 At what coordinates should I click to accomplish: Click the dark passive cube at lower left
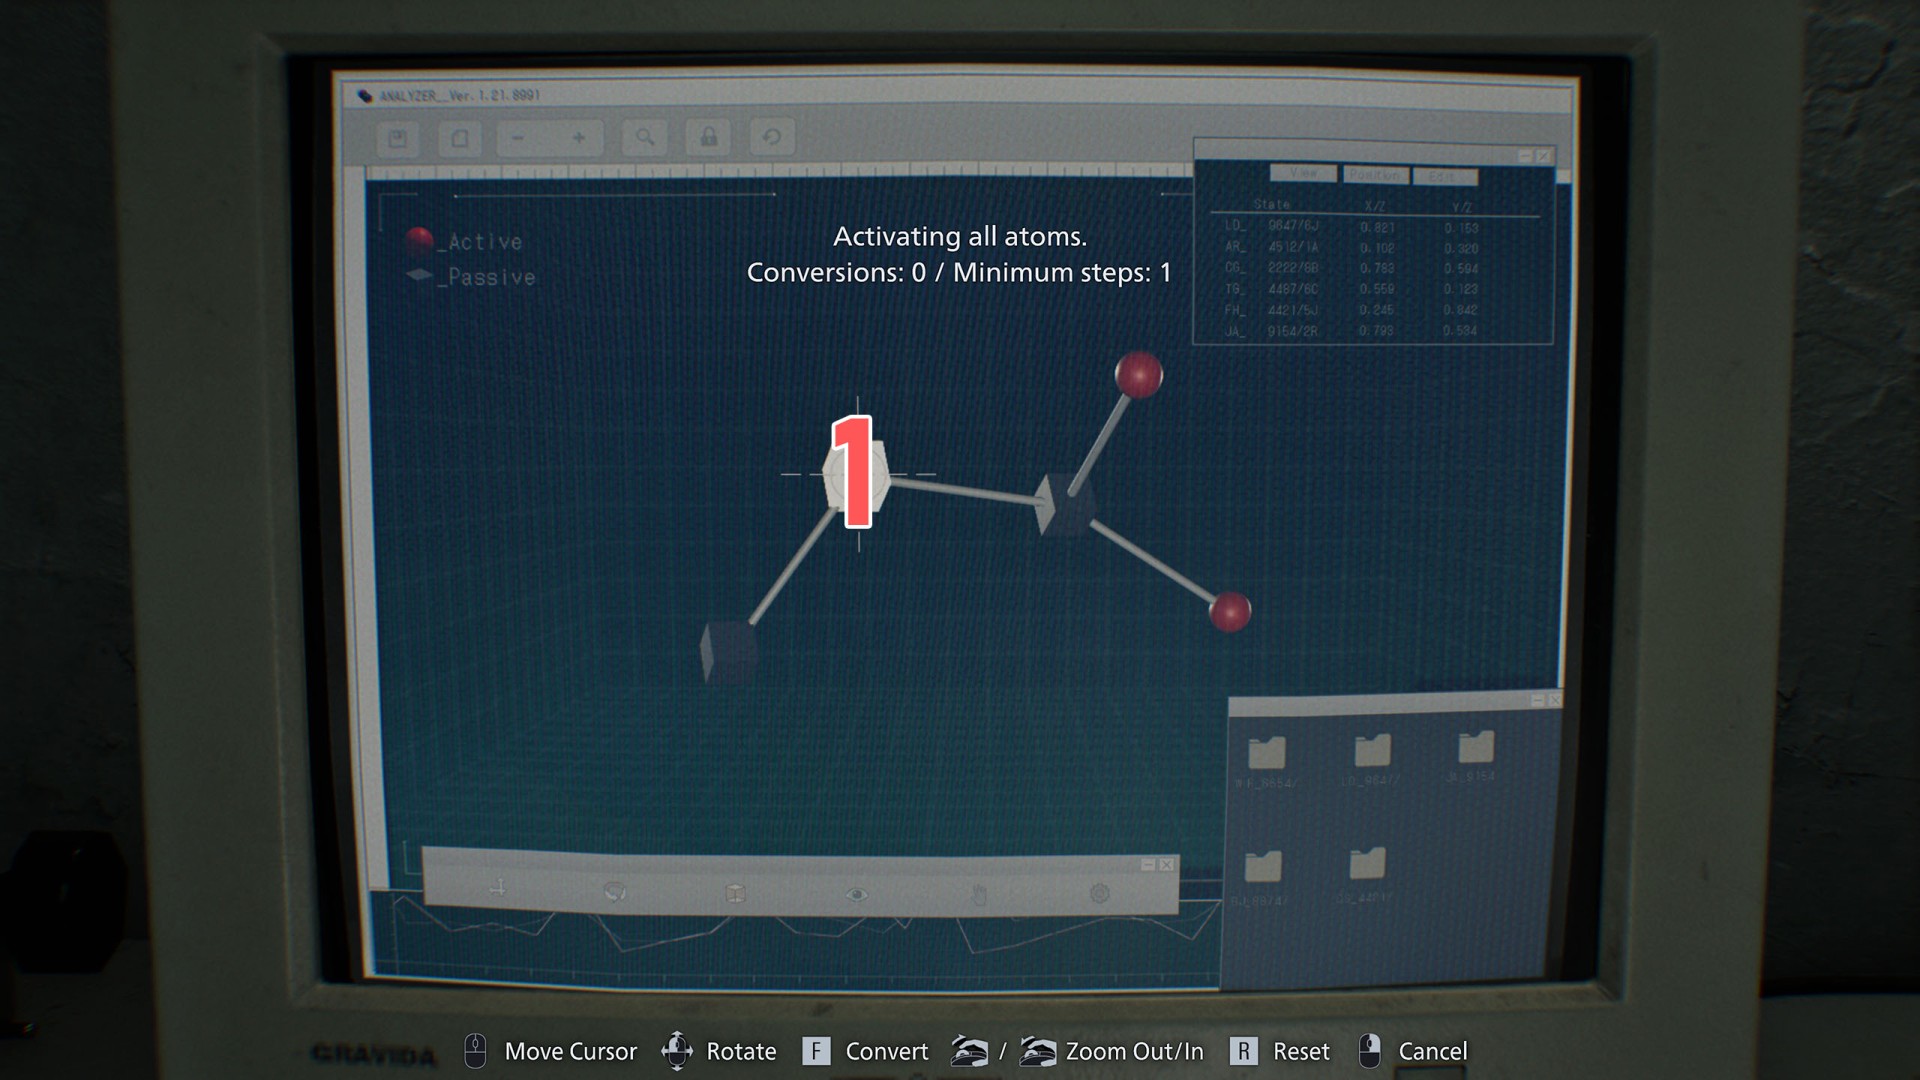(x=728, y=651)
